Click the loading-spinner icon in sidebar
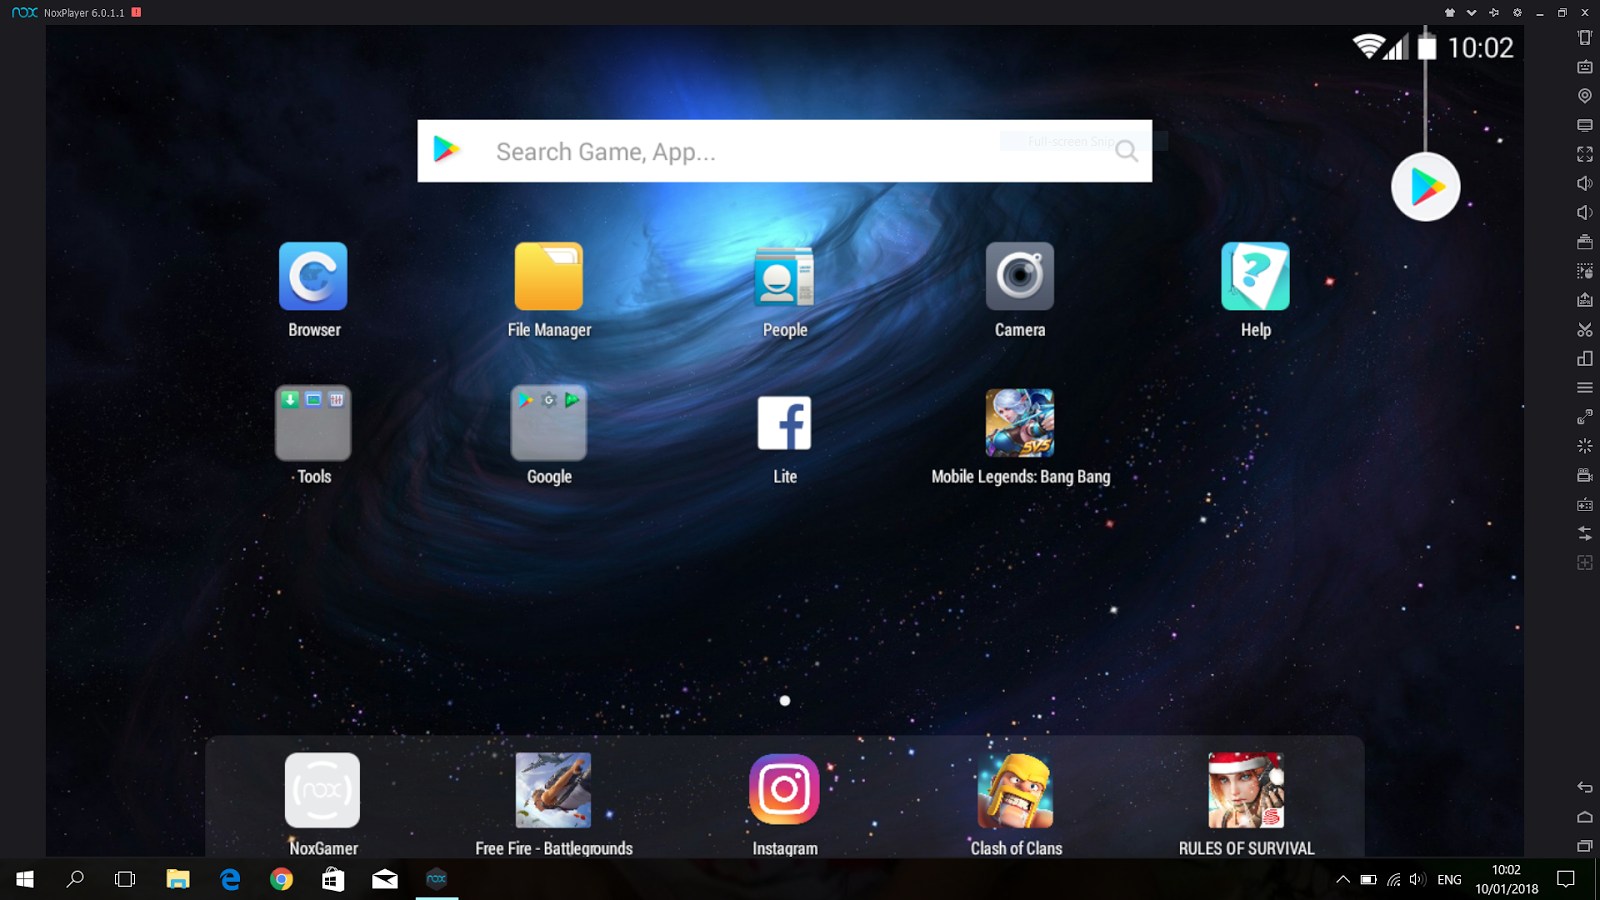 pyautogui.click(x=1585, y=446)
